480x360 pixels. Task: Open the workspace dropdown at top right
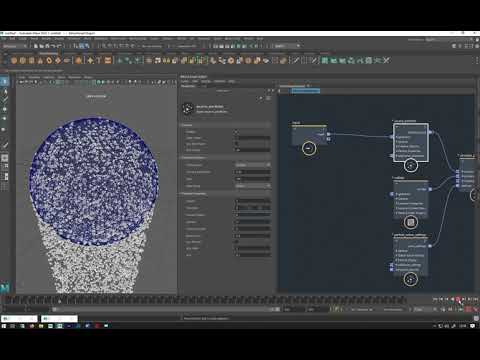[x=448, y=39]
